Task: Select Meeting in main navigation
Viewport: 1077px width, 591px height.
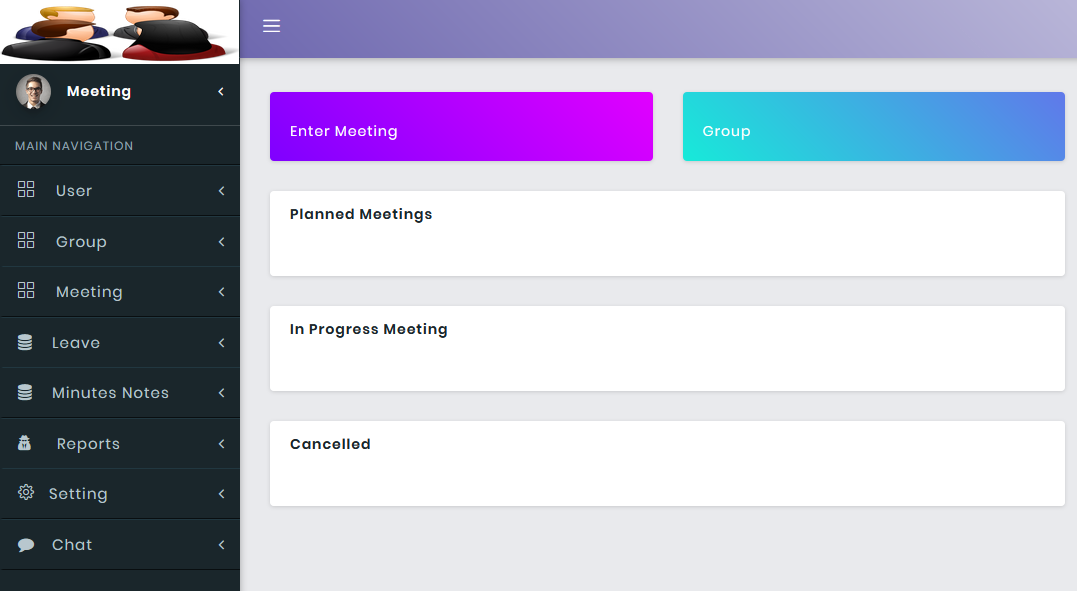Action: pyautogui.click(x=89, y=292)
